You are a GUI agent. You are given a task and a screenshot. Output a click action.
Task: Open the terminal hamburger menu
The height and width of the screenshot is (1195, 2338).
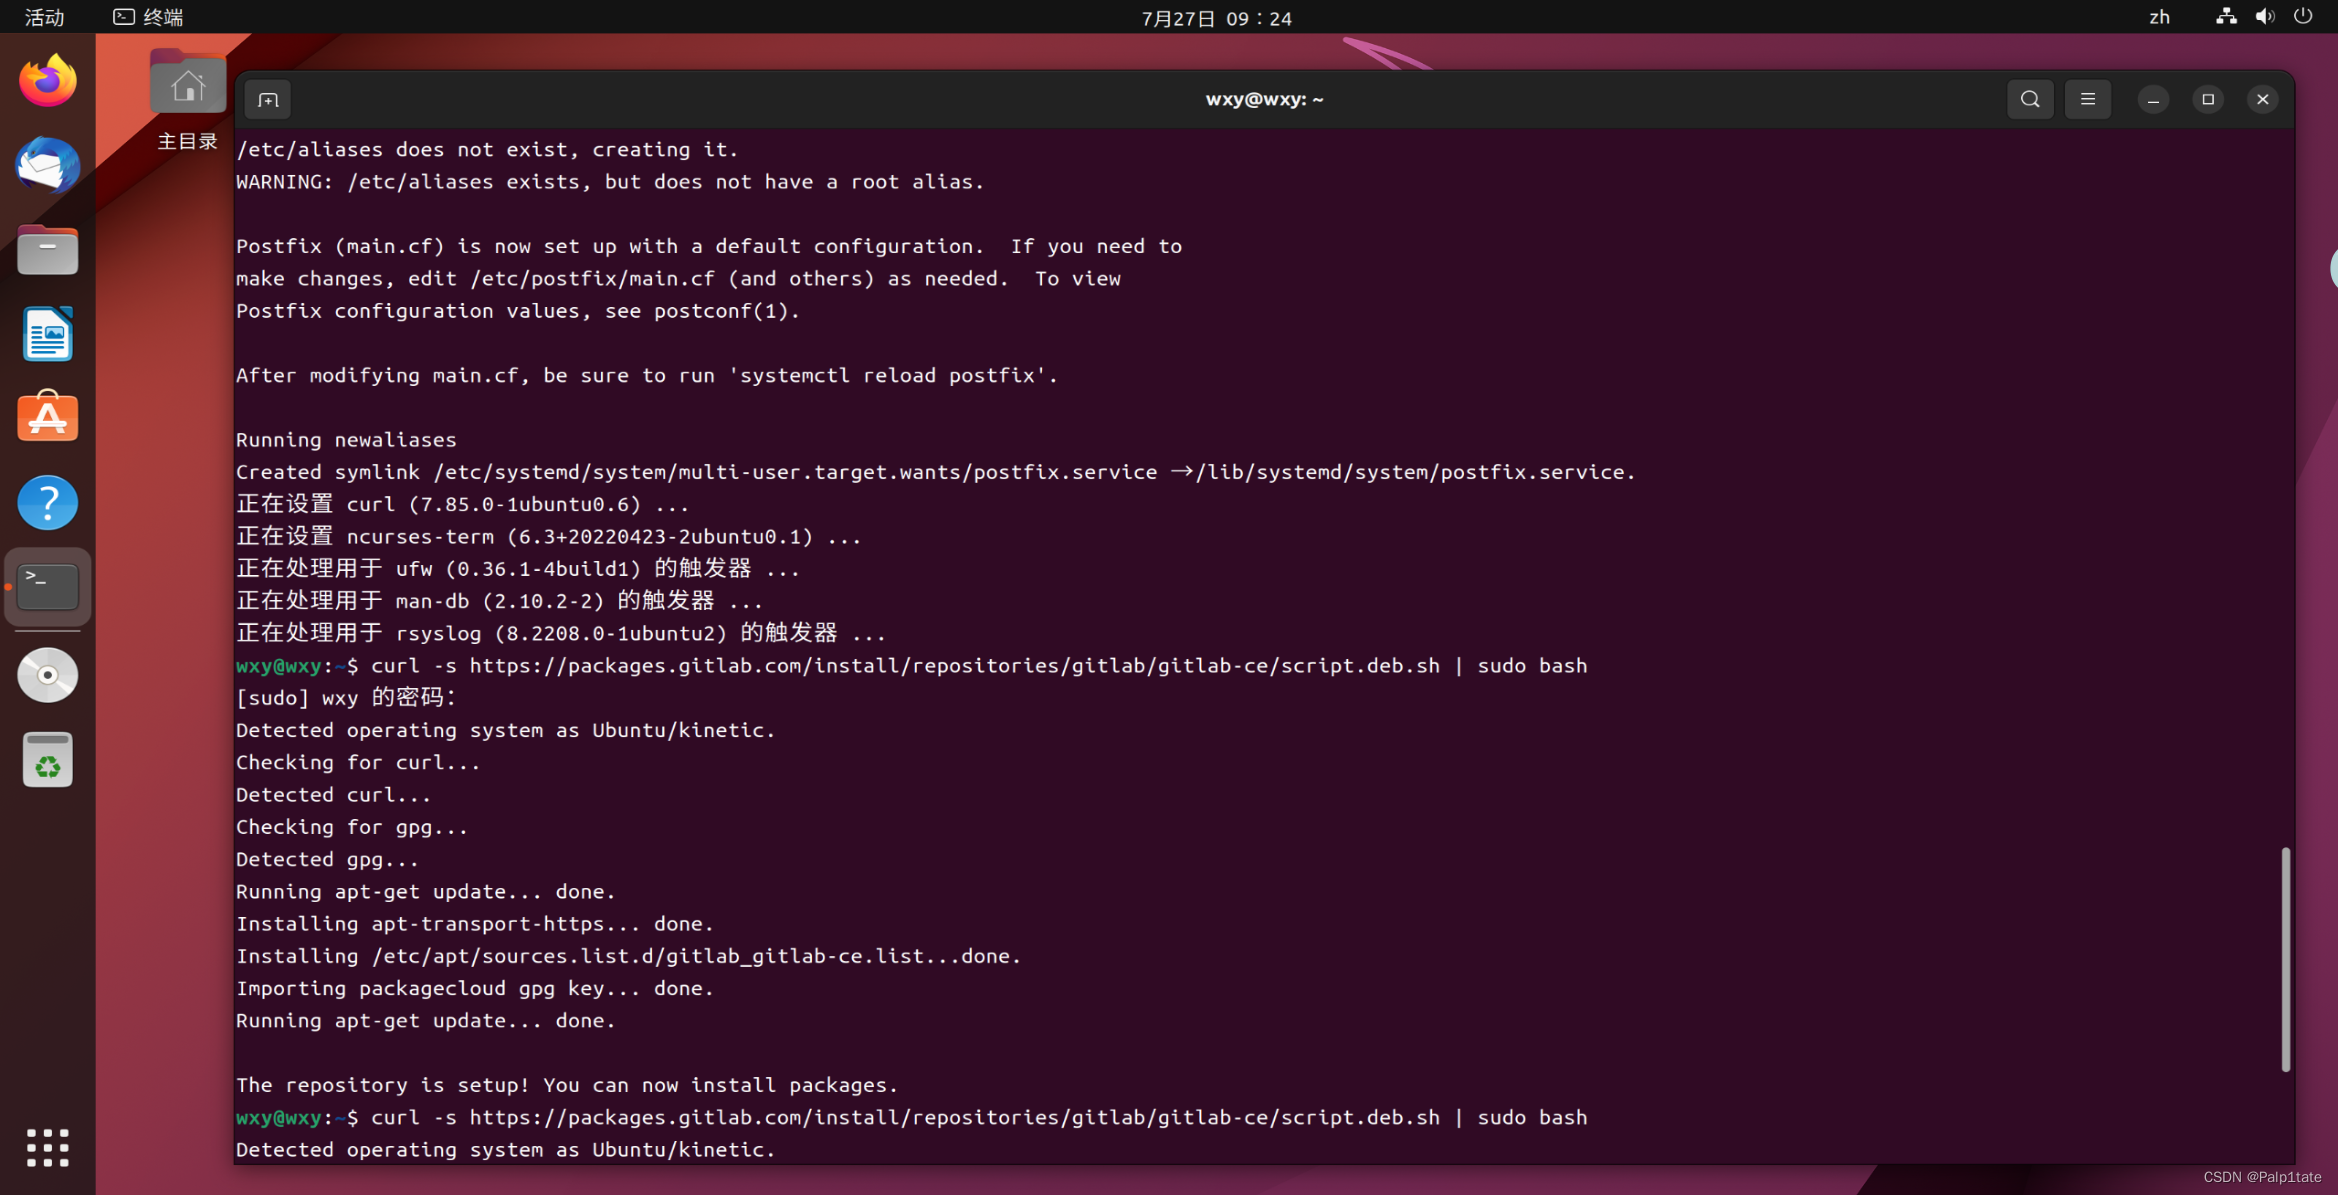(2088, 99)
